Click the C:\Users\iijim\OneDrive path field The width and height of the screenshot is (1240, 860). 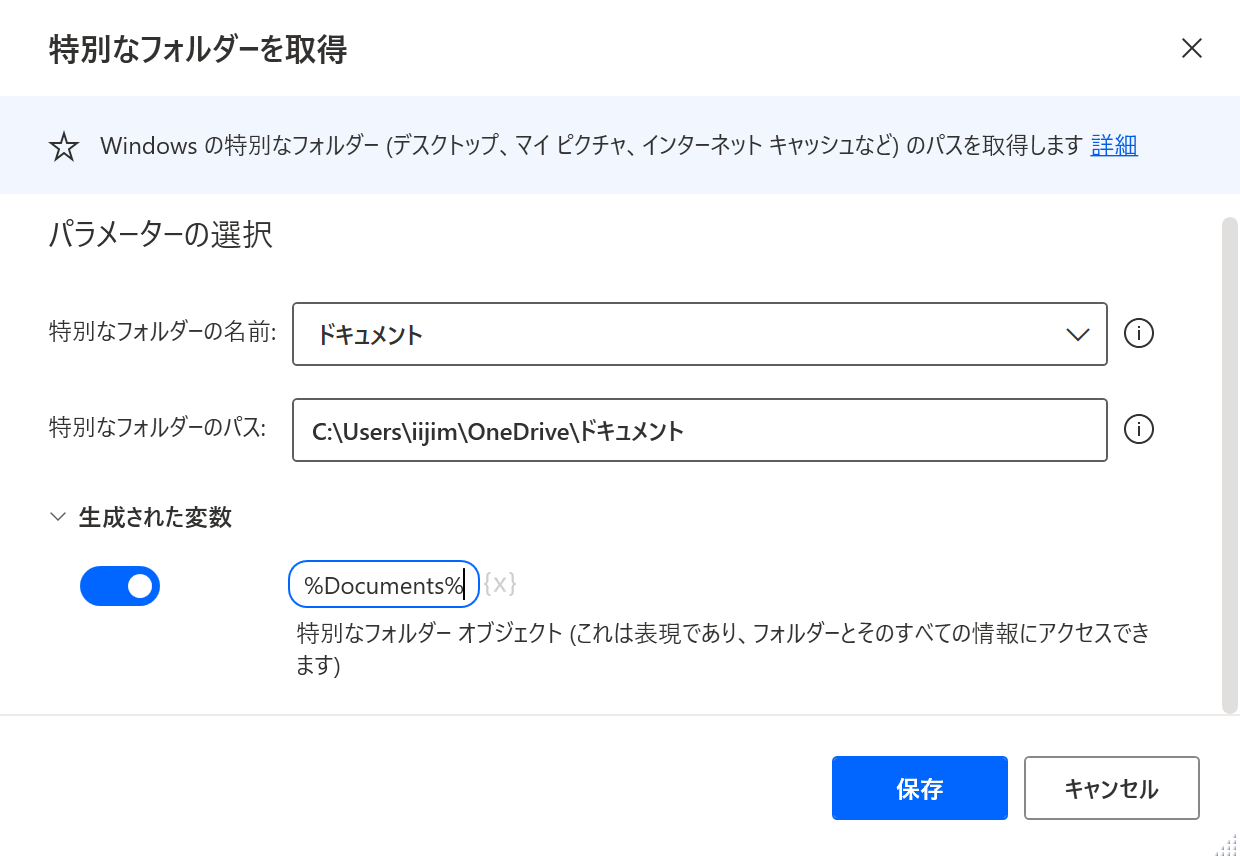click(700, 430)
